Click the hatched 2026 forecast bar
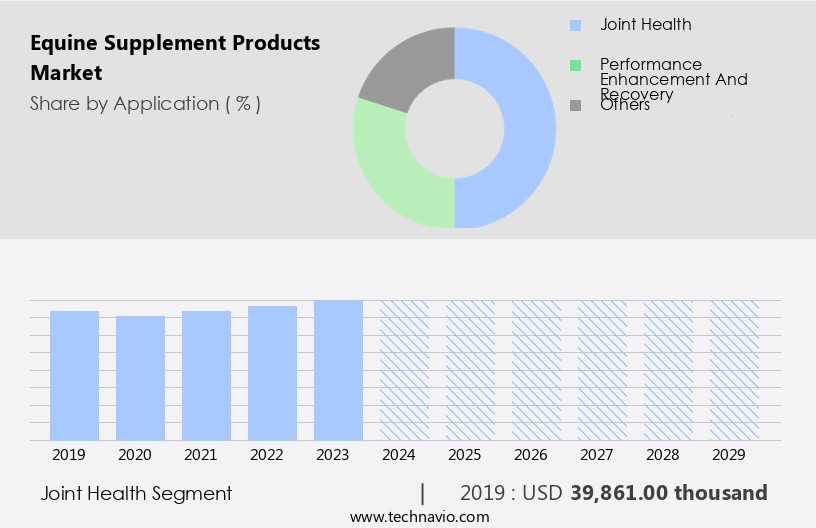 pyautogui.click(x=536, y=370)
